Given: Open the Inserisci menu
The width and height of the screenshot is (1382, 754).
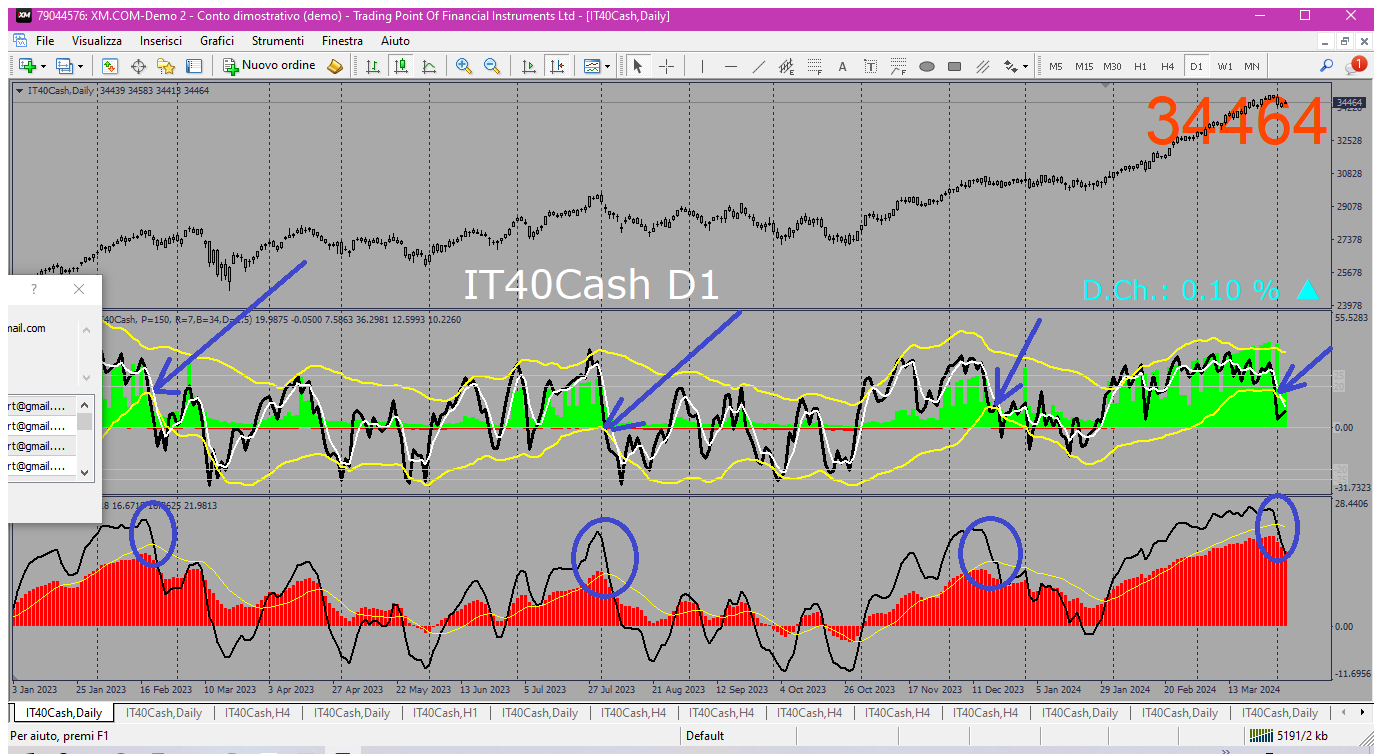Looking at the screenshot, I should pos(161,41).
